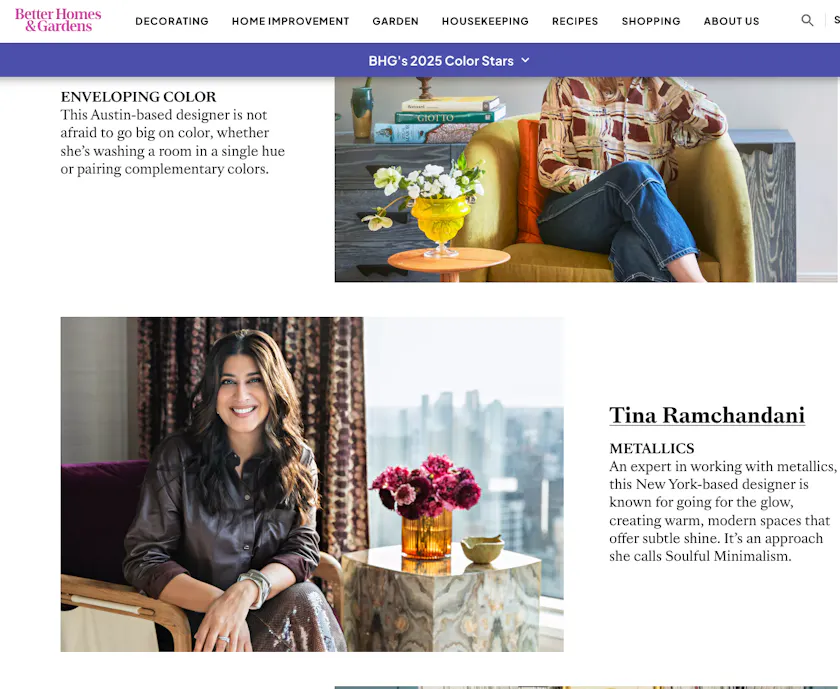Viewport: 840px width, 689px height.
Task: Click the cut-off link next to search icon
Action: 836,20
